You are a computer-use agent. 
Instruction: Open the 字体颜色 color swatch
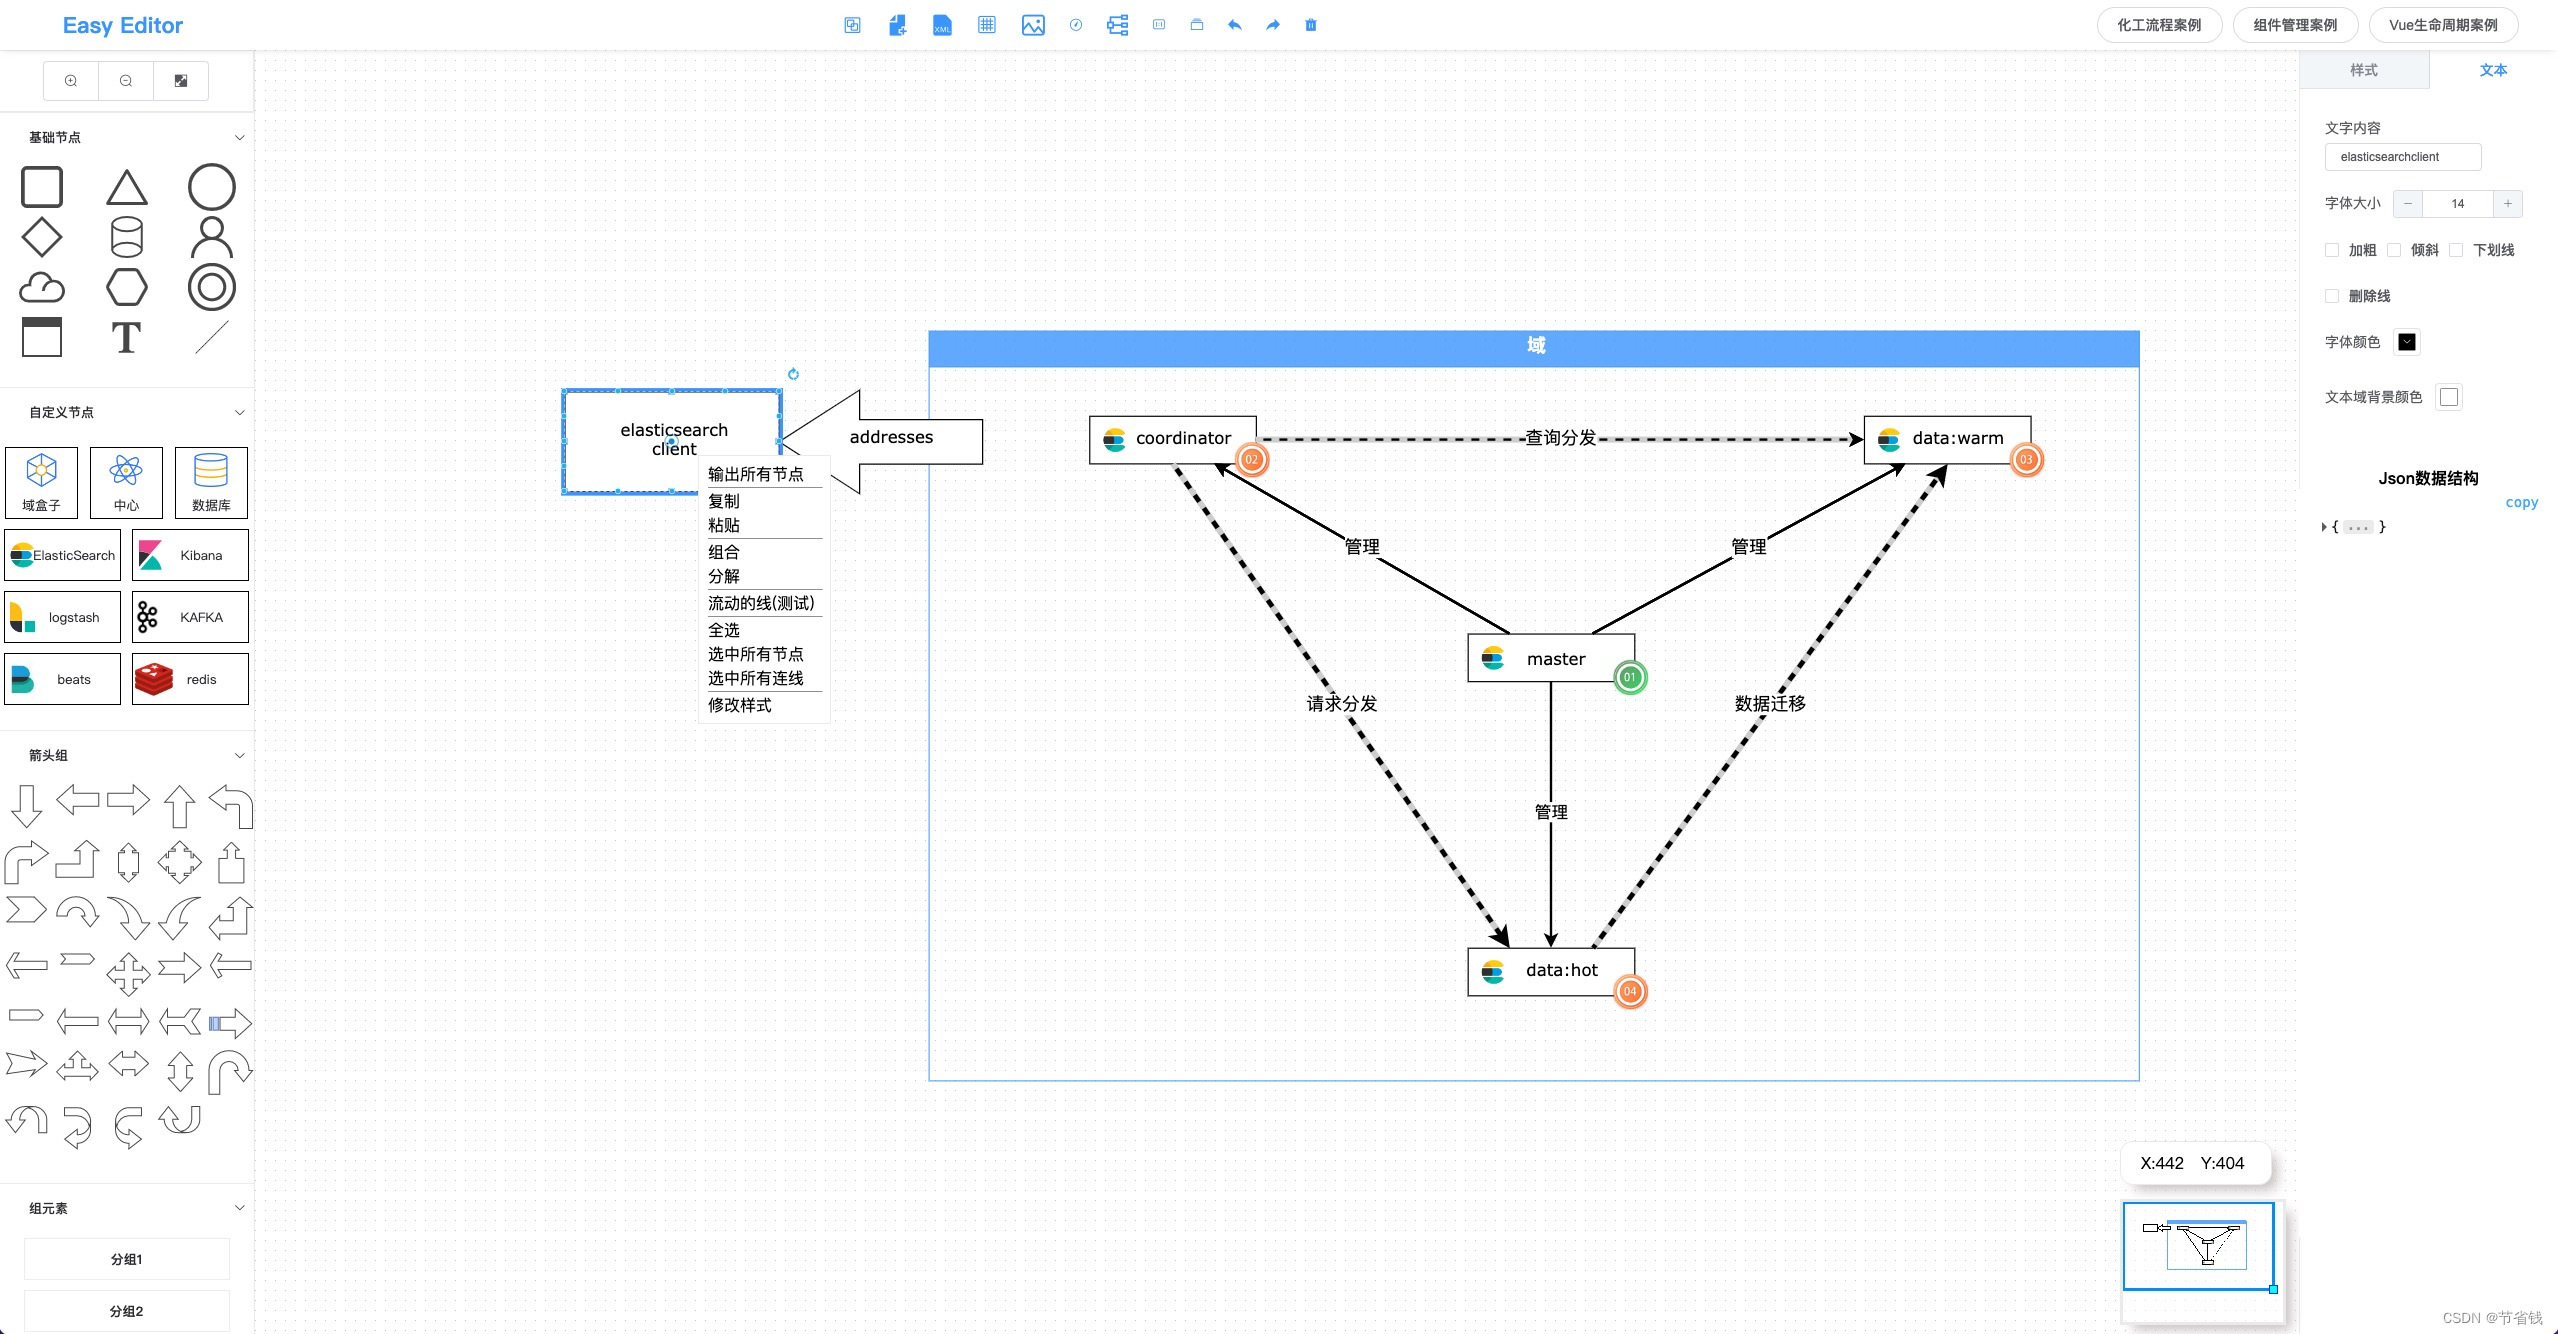click(x=2408, y=341)
